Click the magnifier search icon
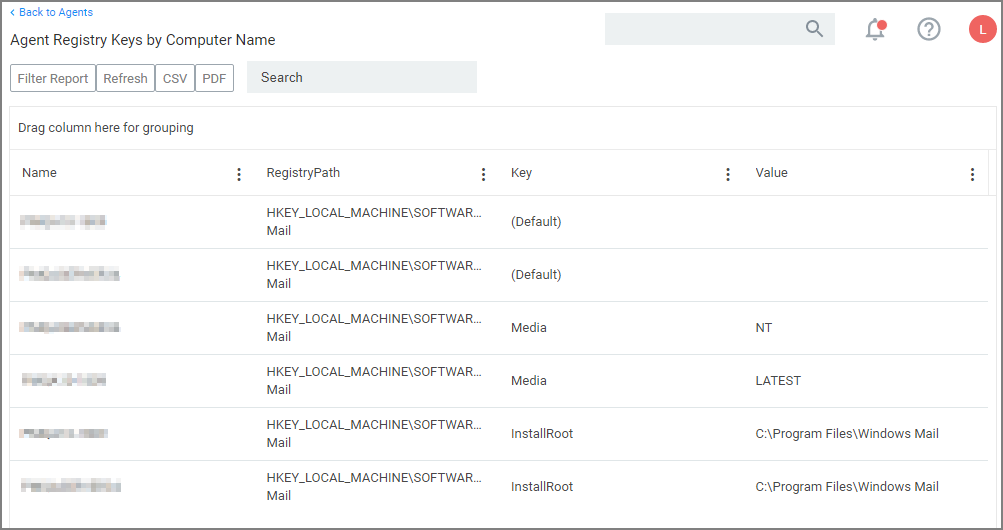 pyautogui.click(x=814, y=29)
